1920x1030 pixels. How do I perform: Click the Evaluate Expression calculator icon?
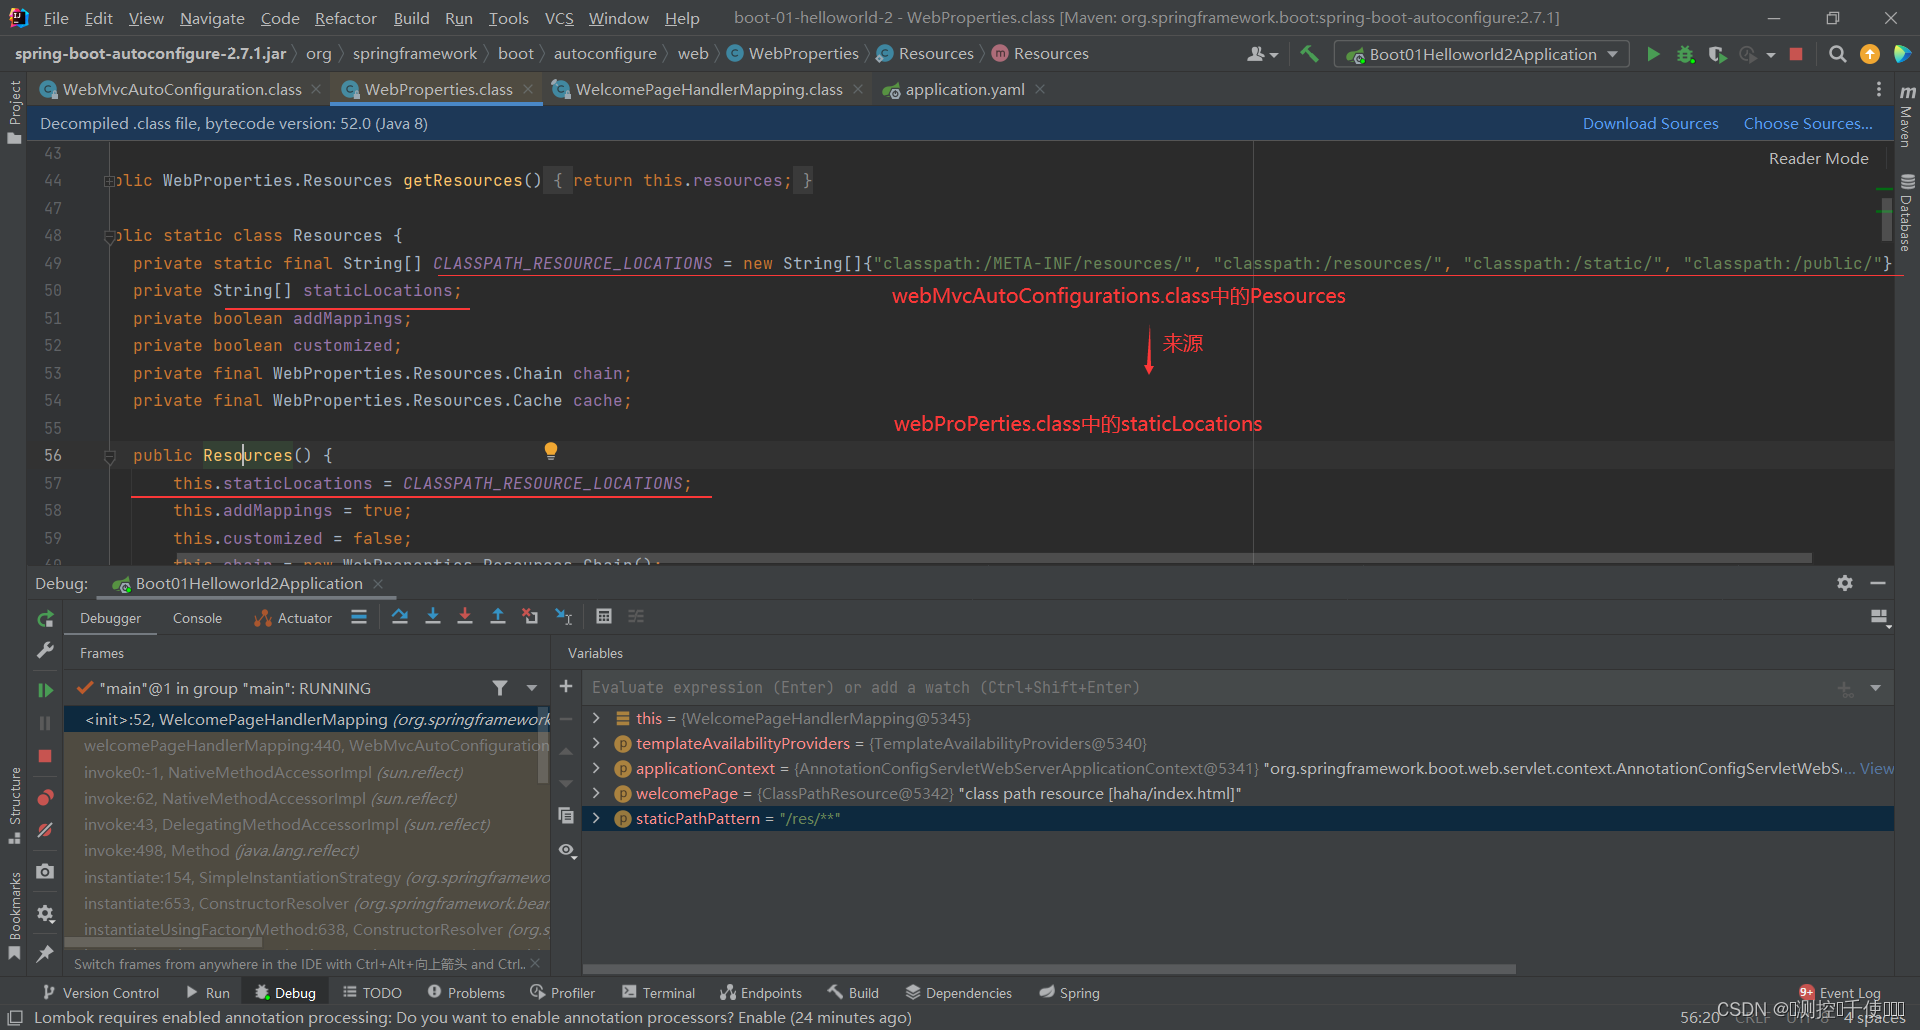tap(604, 617)
